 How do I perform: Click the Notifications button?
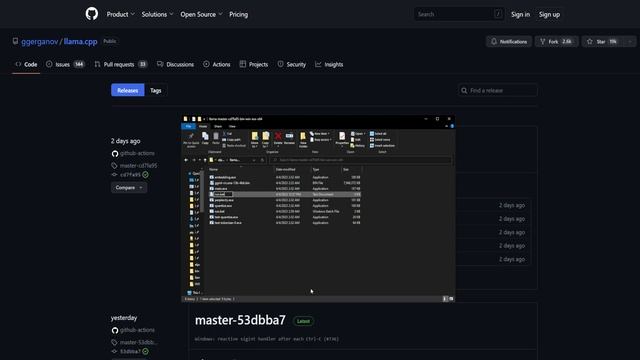click(x=509, y=42)
